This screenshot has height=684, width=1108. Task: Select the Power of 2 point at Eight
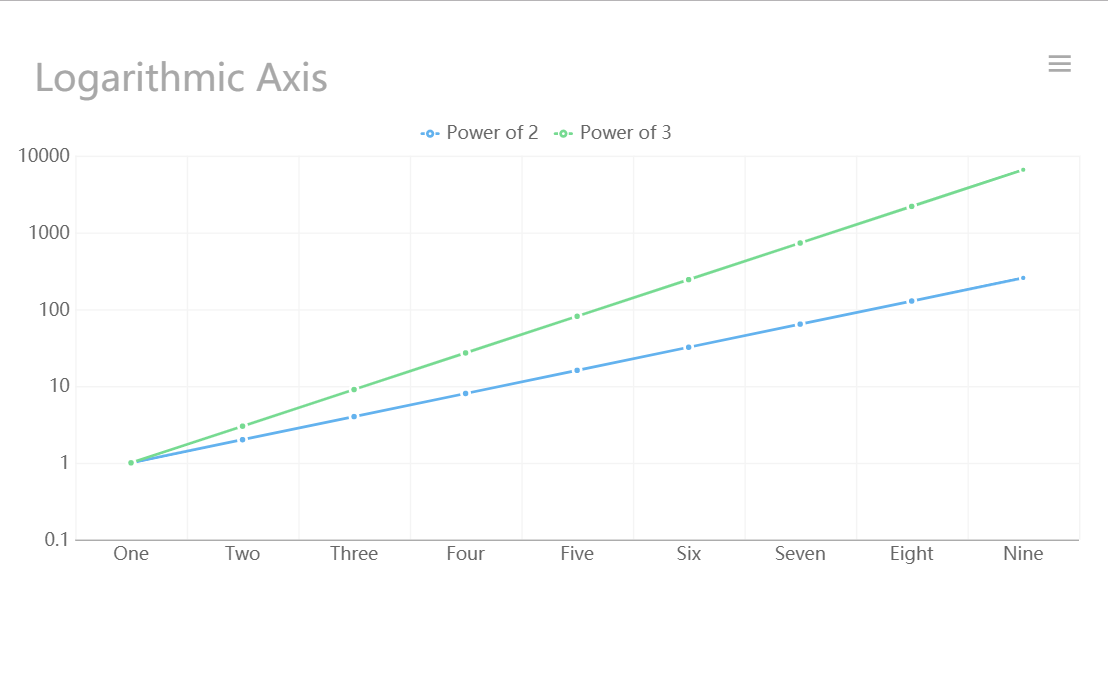[912, 301]
